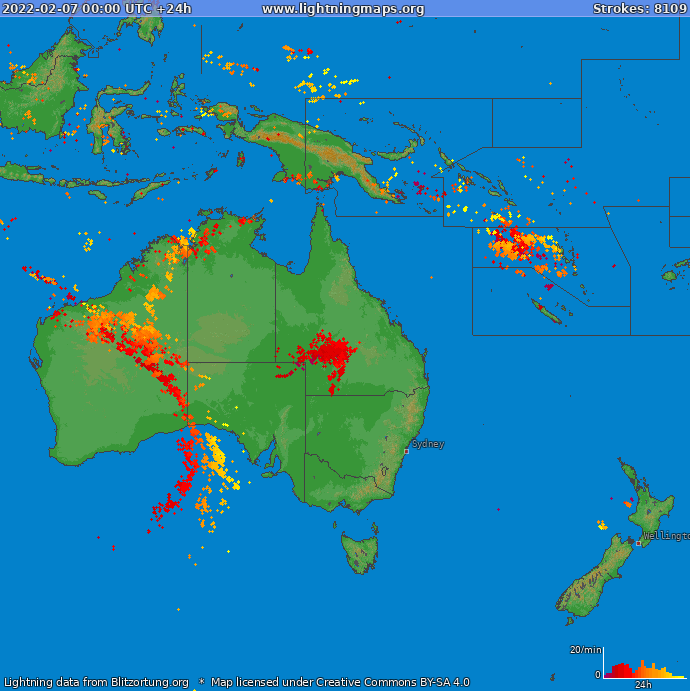
Task: Click the Wellington city marker square
Action: pyautogui.click(x=638, y=543)
